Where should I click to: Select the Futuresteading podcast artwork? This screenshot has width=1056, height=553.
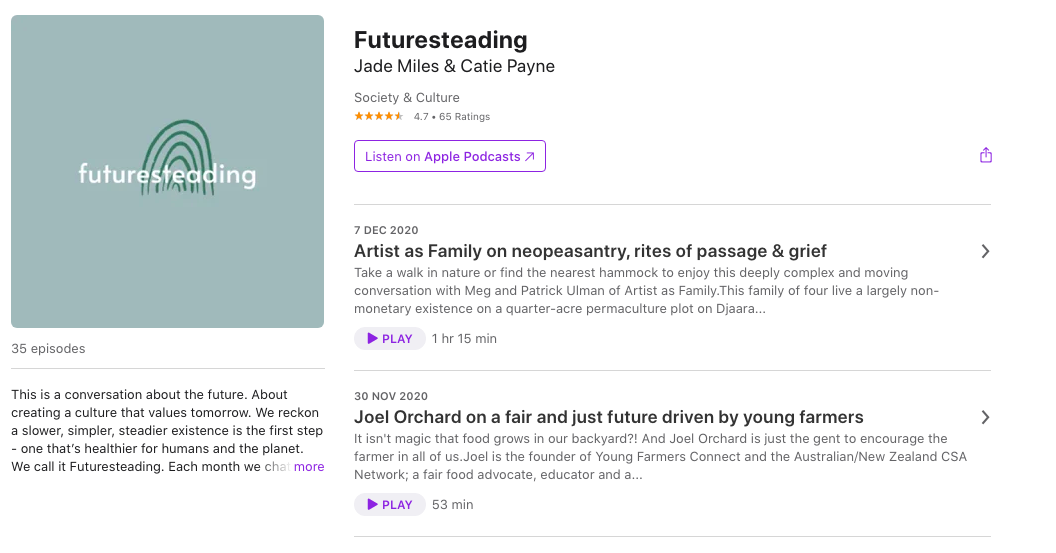[x=167, y=171]
